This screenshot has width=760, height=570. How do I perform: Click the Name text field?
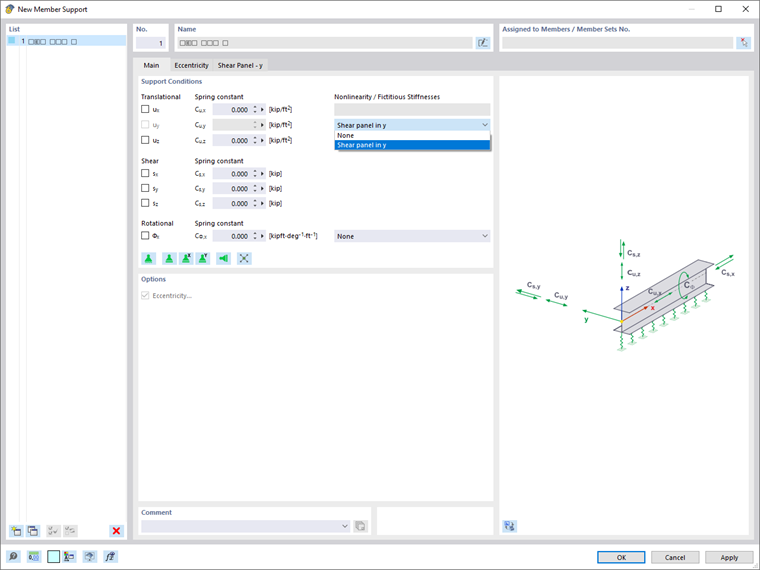coord(325,43)
